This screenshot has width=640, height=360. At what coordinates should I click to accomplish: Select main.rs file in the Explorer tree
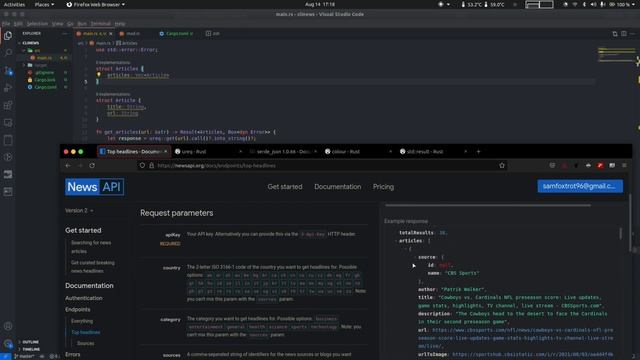(44, 58)
